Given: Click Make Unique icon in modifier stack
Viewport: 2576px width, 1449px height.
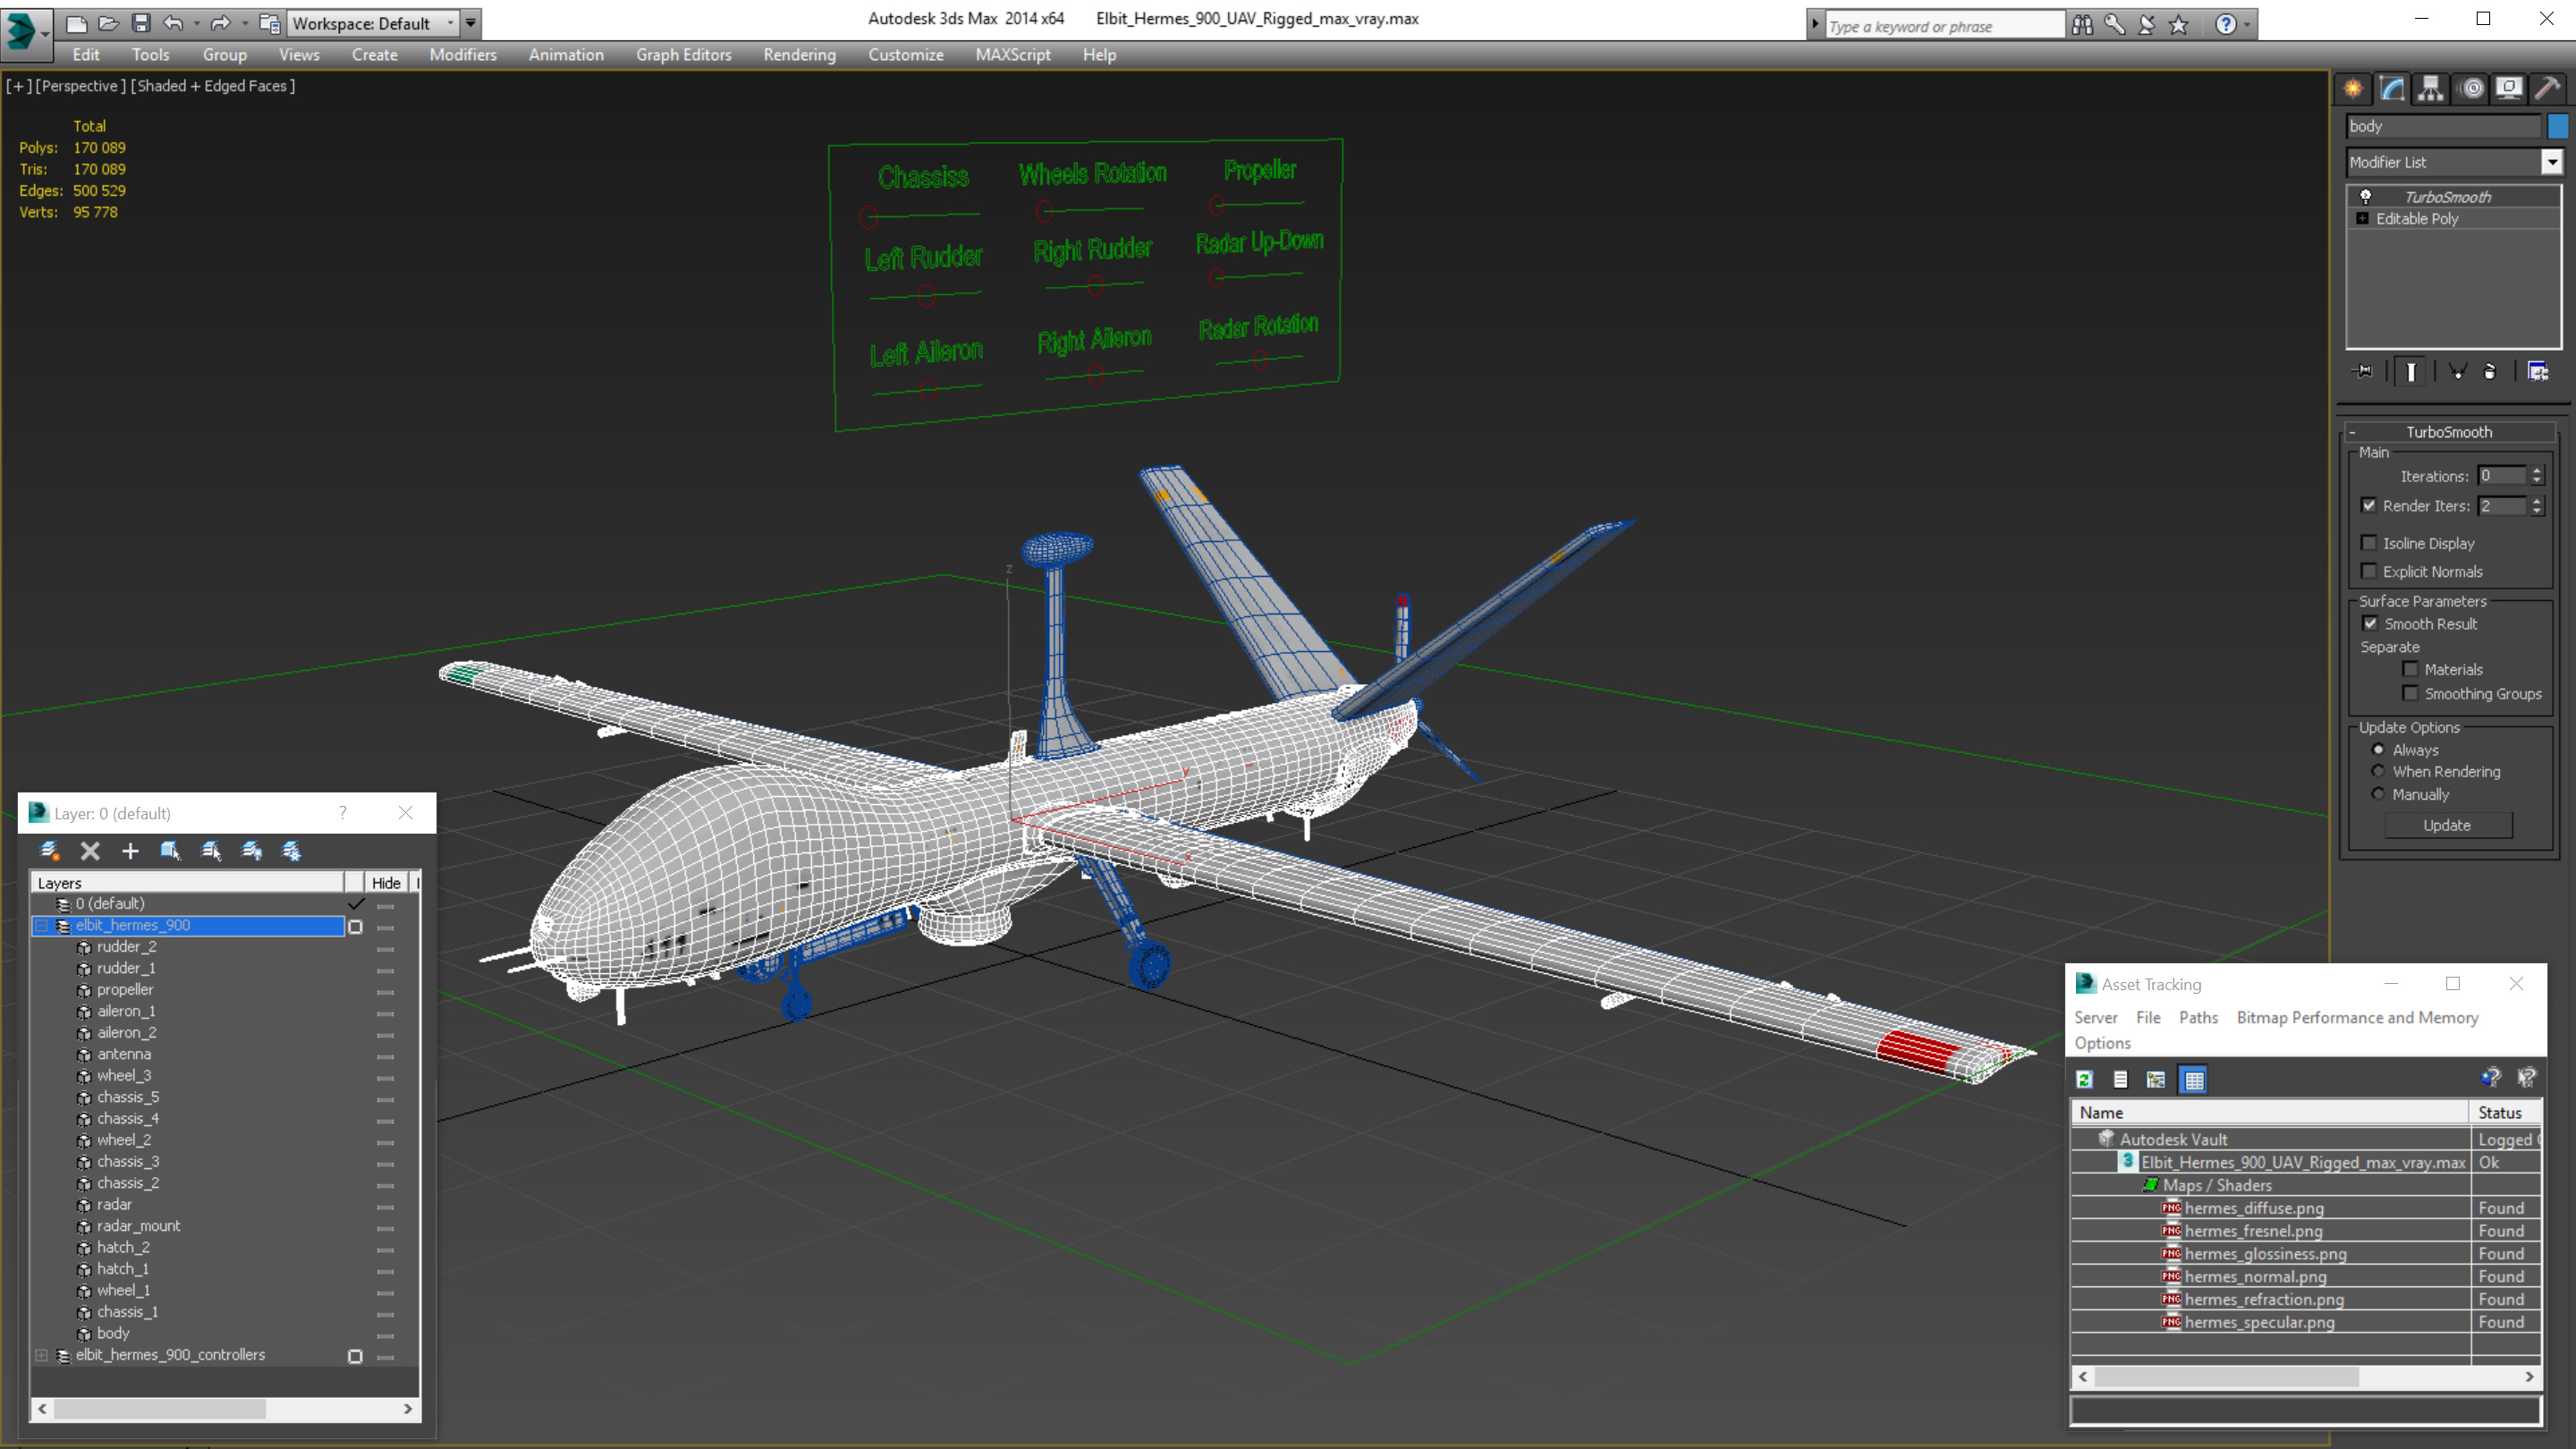Looking at the screenshot, I should [2457, 371].
